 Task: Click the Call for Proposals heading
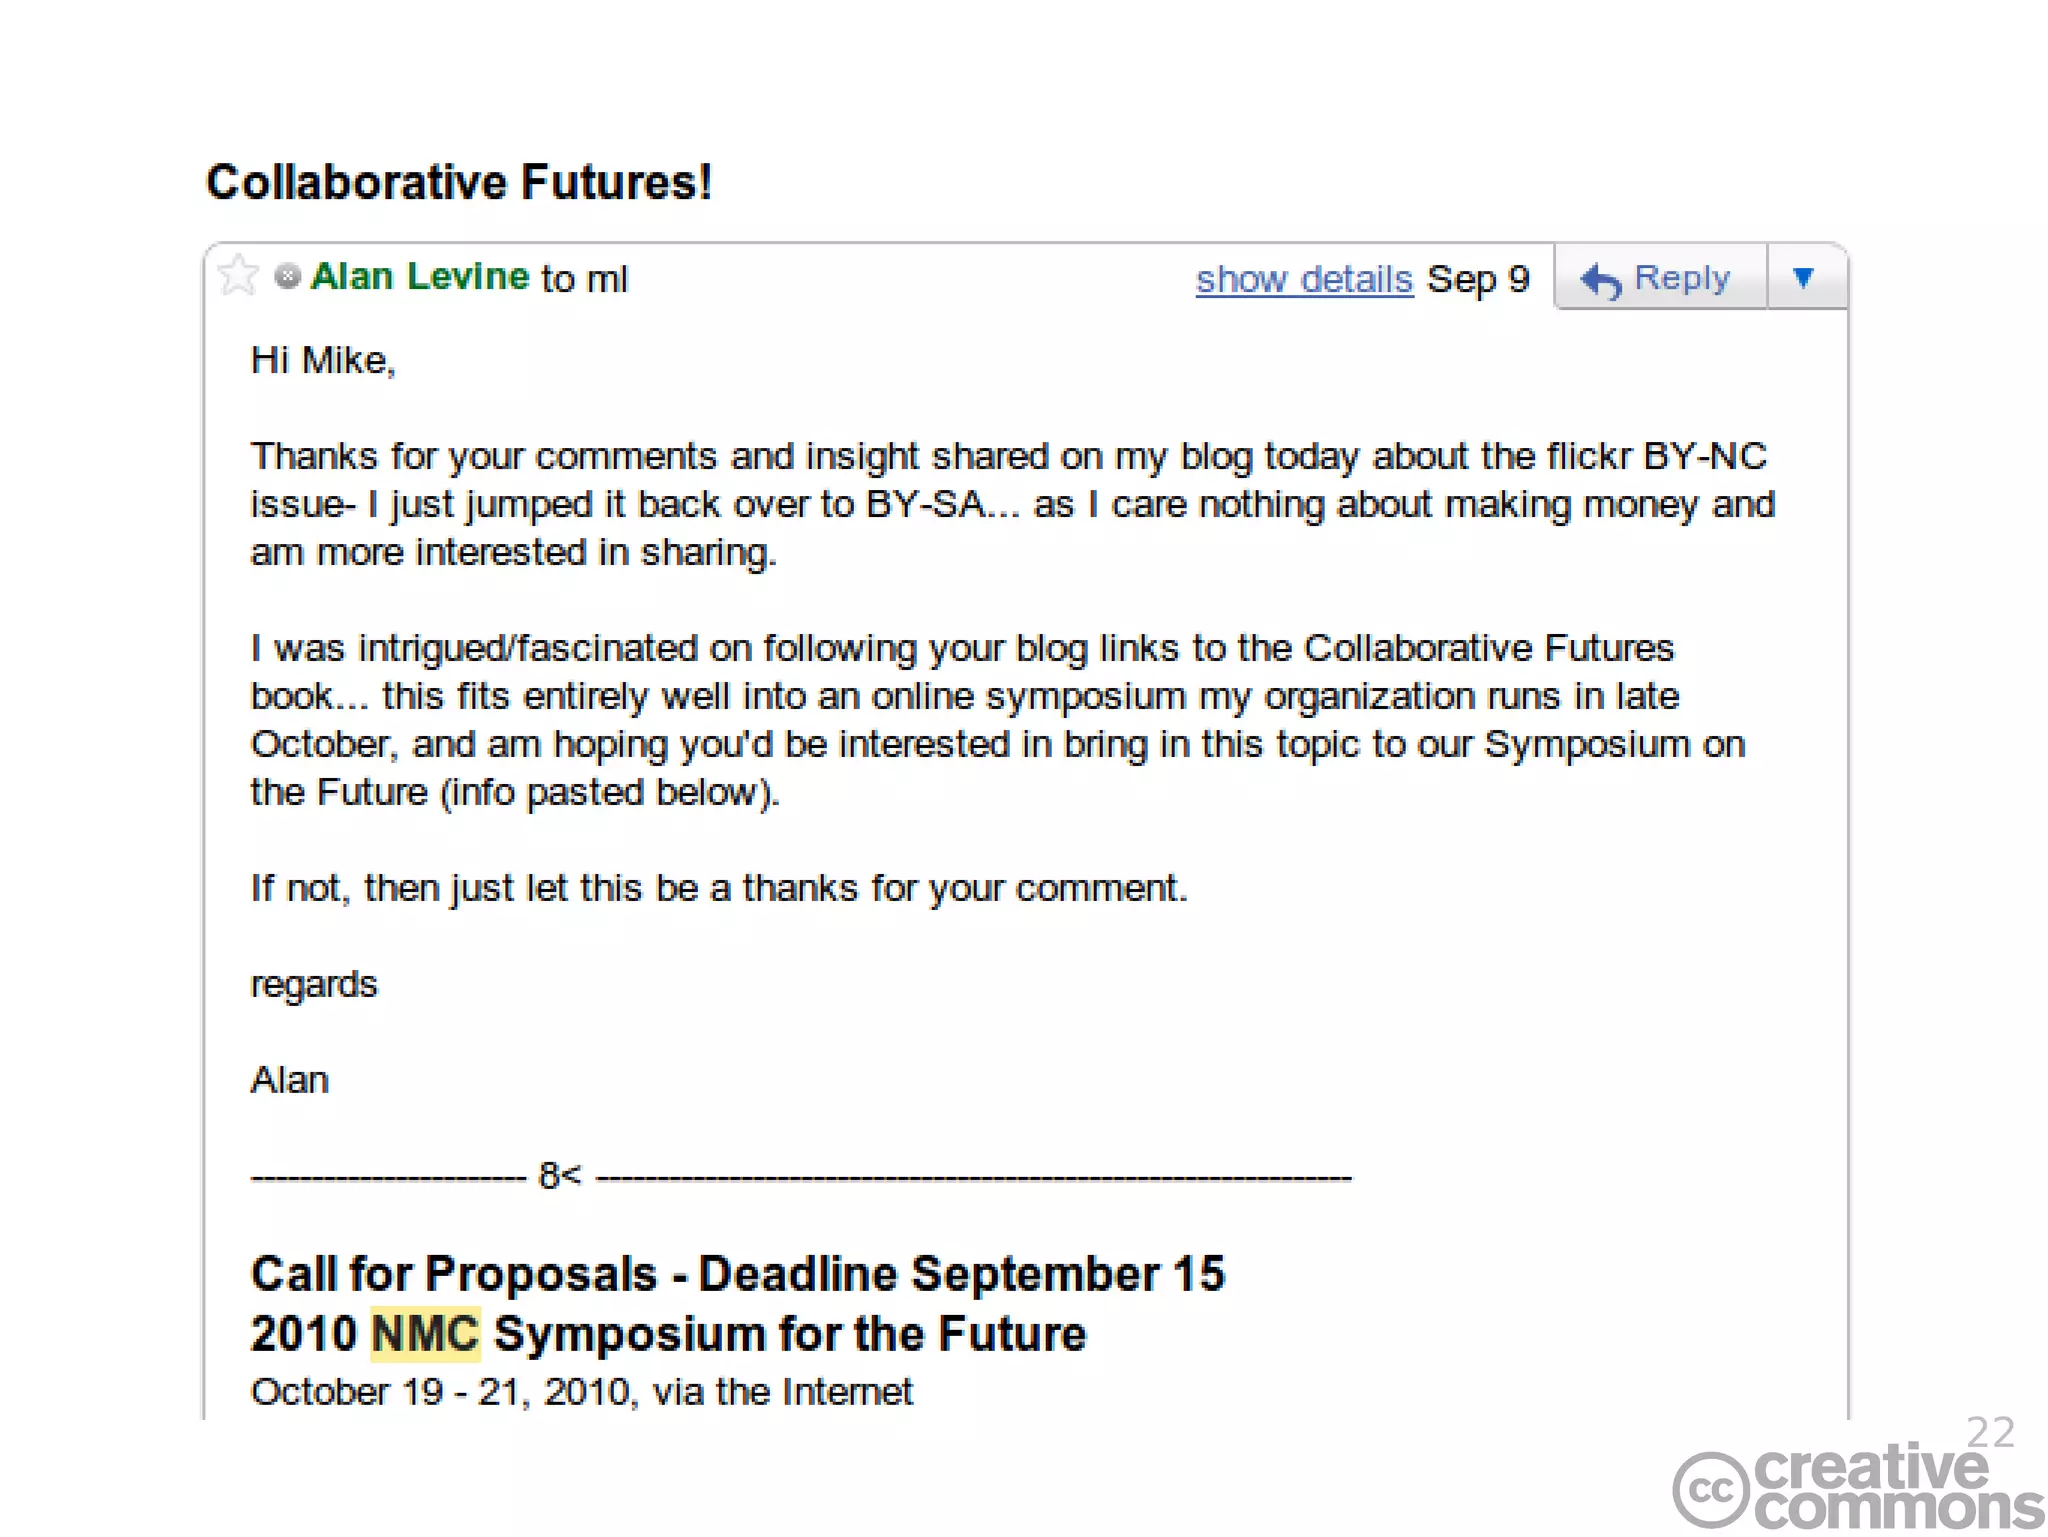tap(738, 1274)
